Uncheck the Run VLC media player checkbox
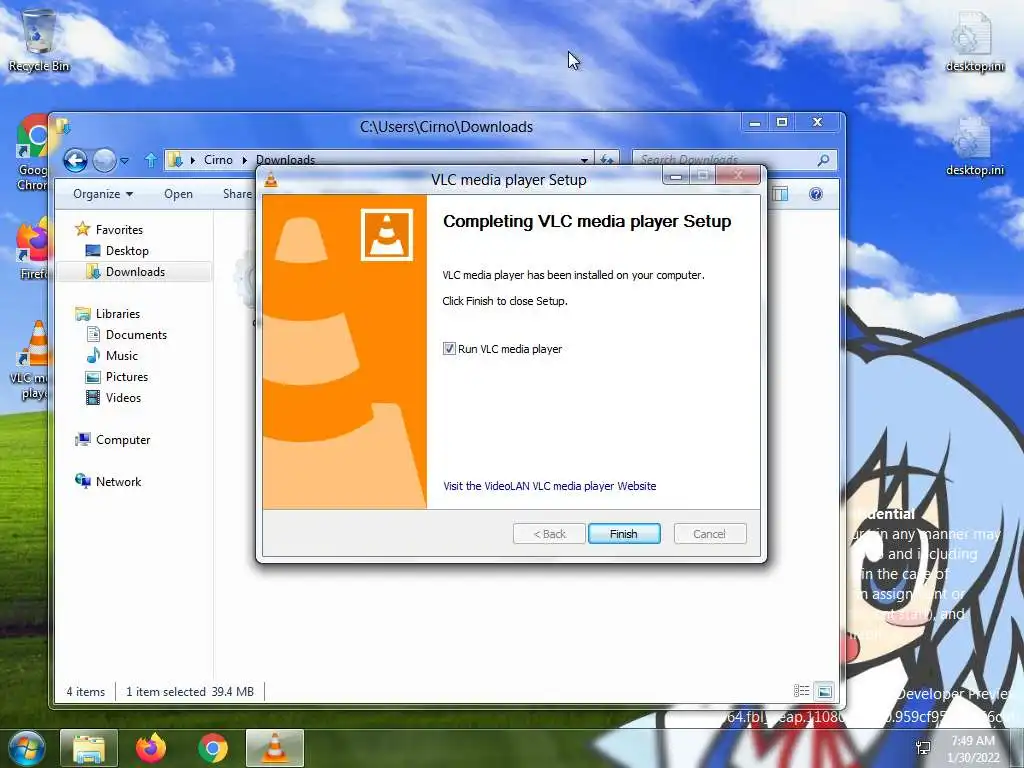 [449, 349]
